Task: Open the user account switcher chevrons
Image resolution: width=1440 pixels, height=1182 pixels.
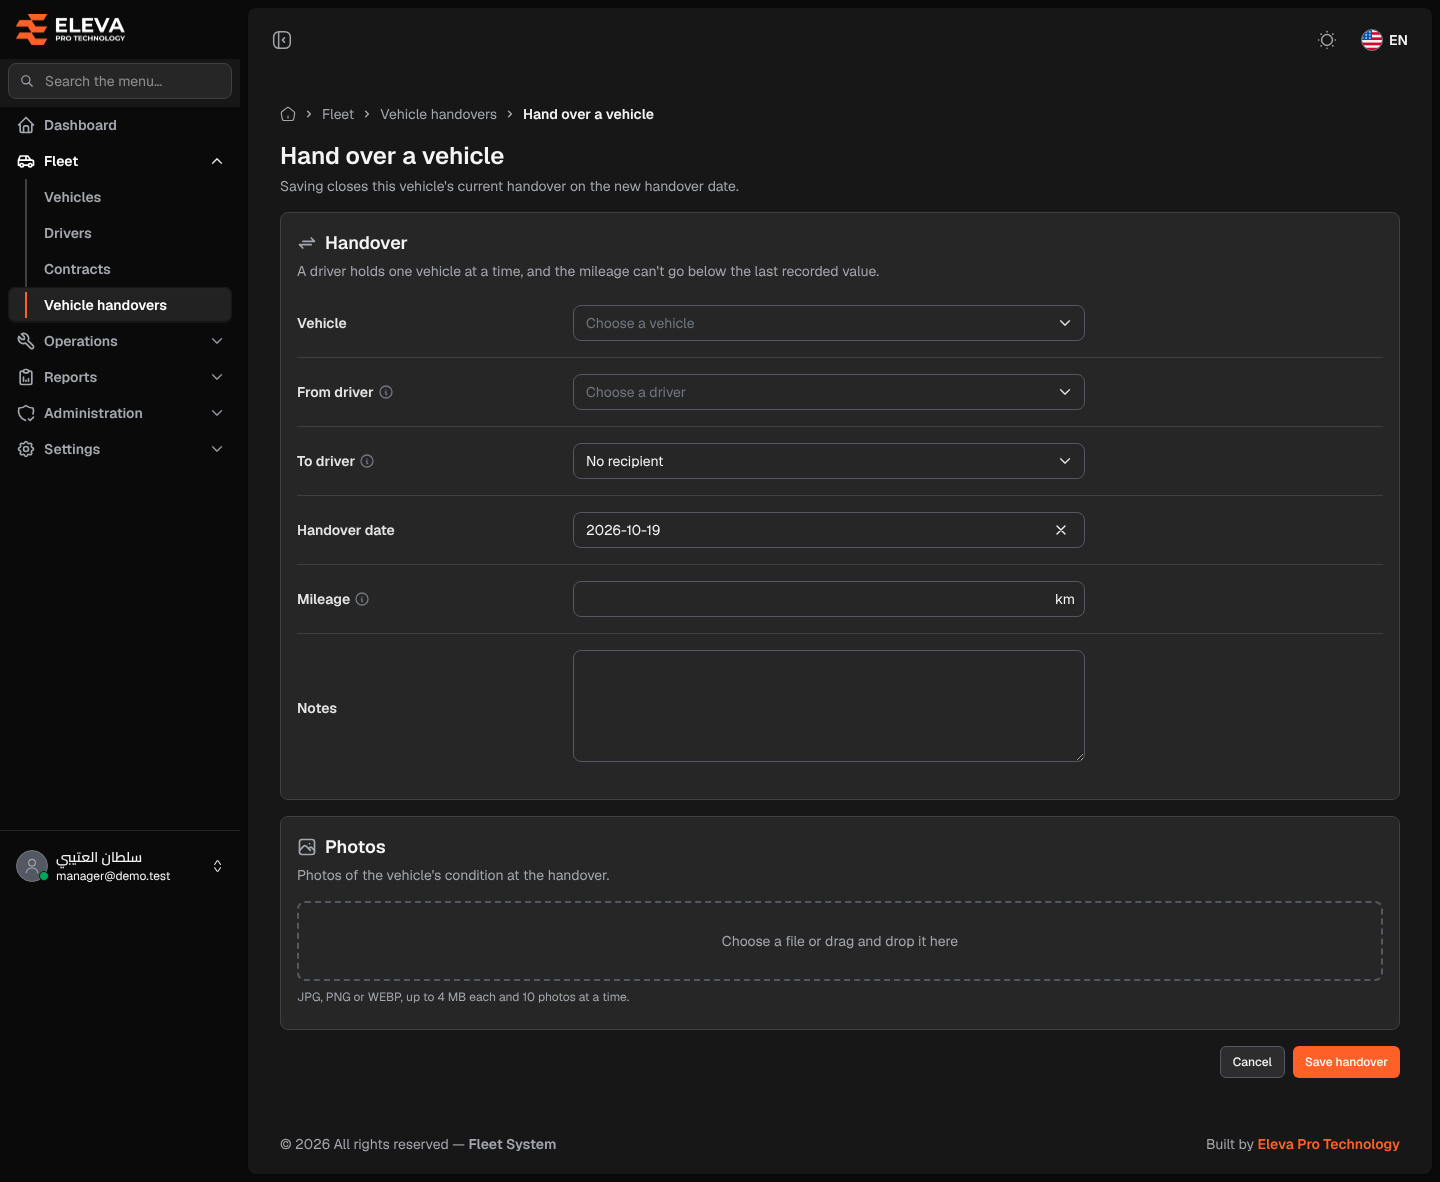Action: [218, 866]
